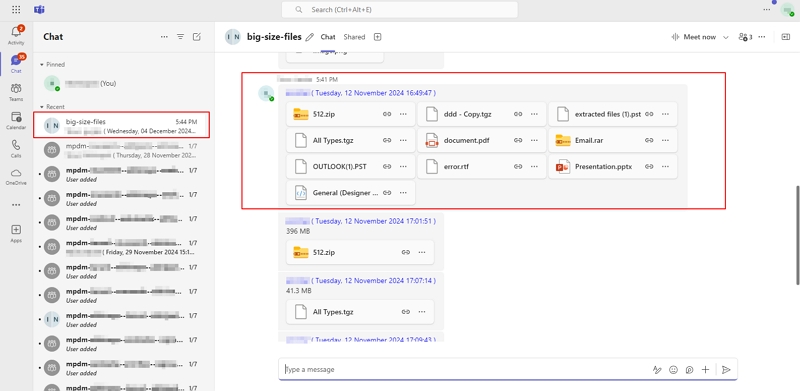Viewport: 800px width, 391px height.
Task: View participants icon showing 3 people
Action: [x=745, y=37]
